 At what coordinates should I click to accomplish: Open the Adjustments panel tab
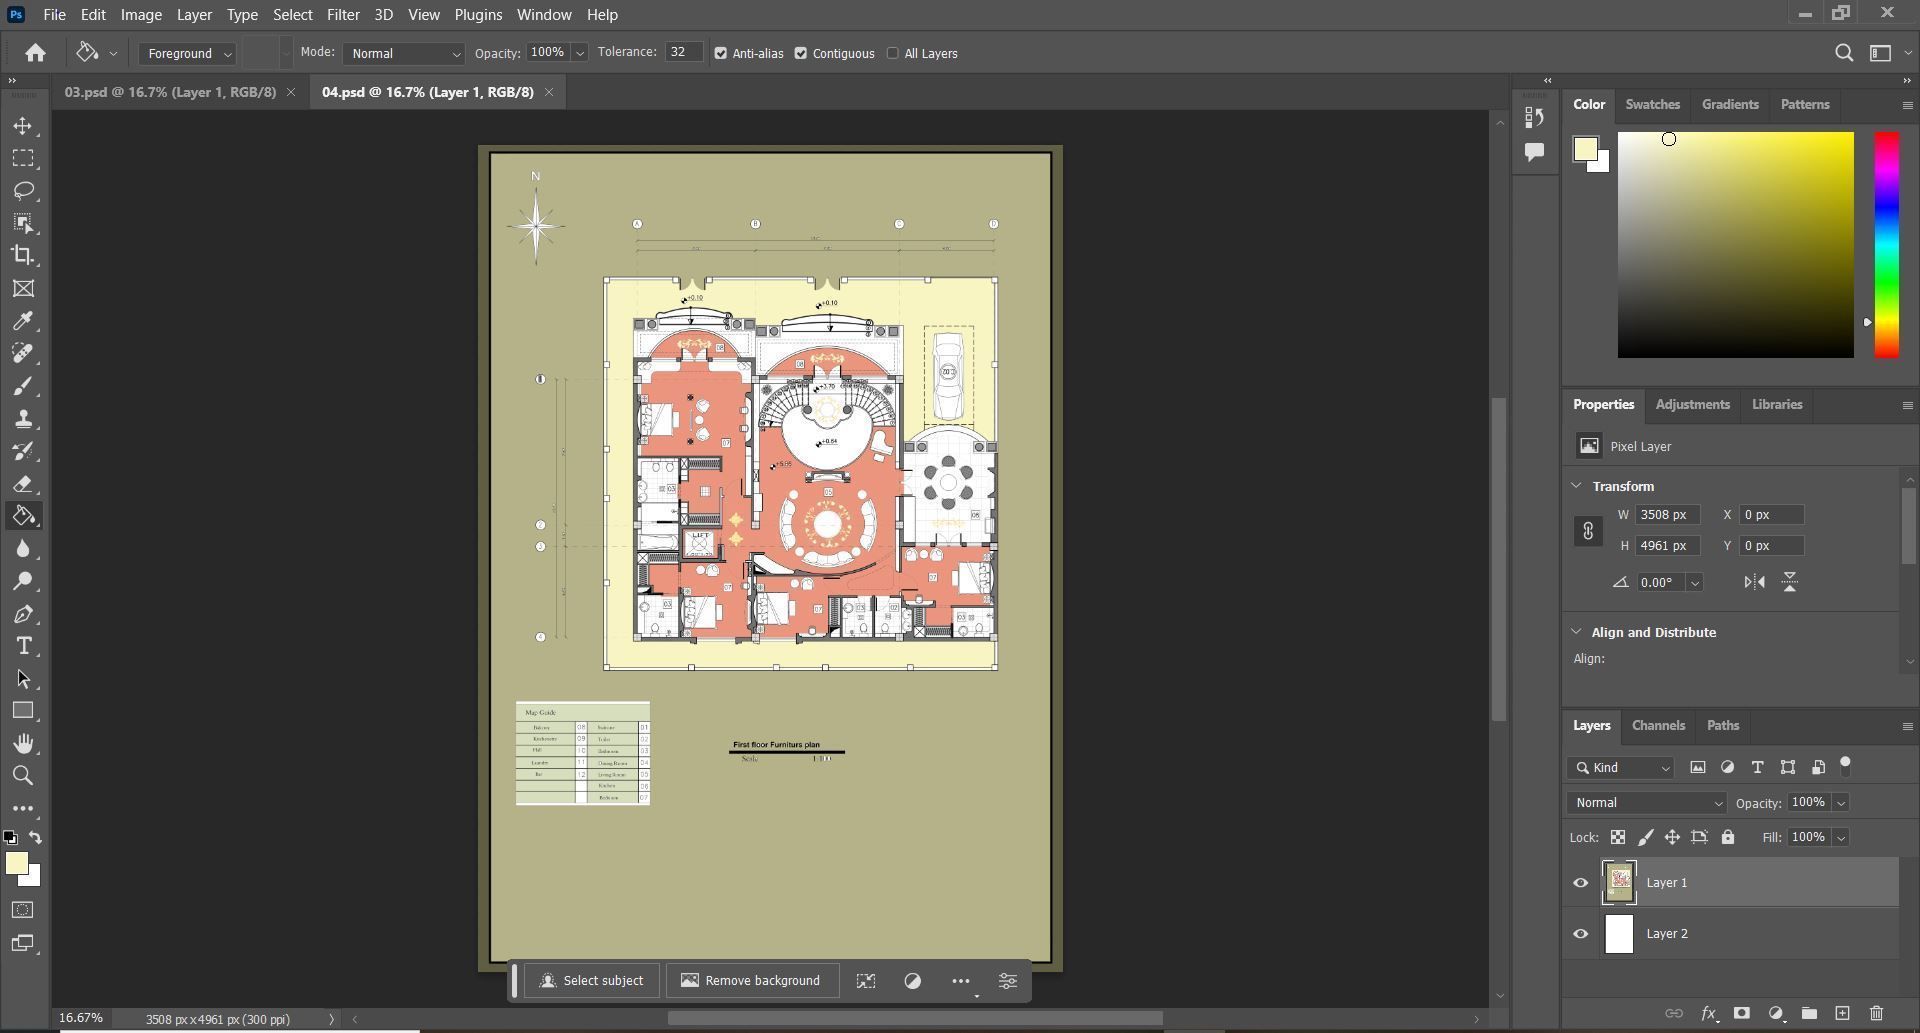pyautogui.click(x=1692, y=405)
